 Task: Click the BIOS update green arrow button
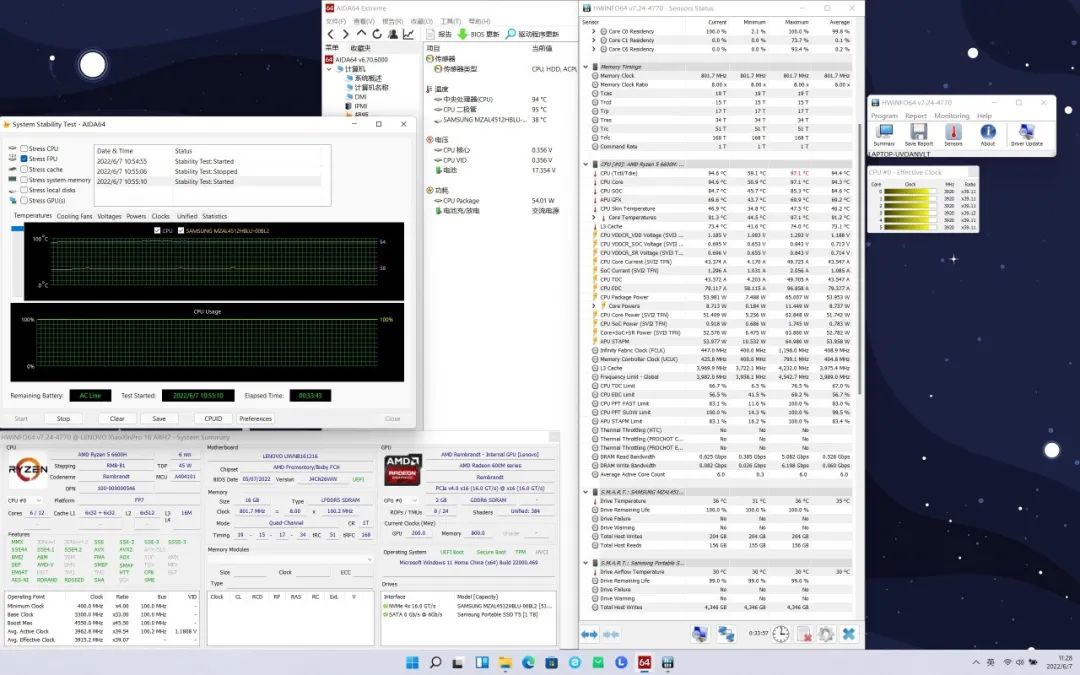pyautogui.click(x=478, y=34)
